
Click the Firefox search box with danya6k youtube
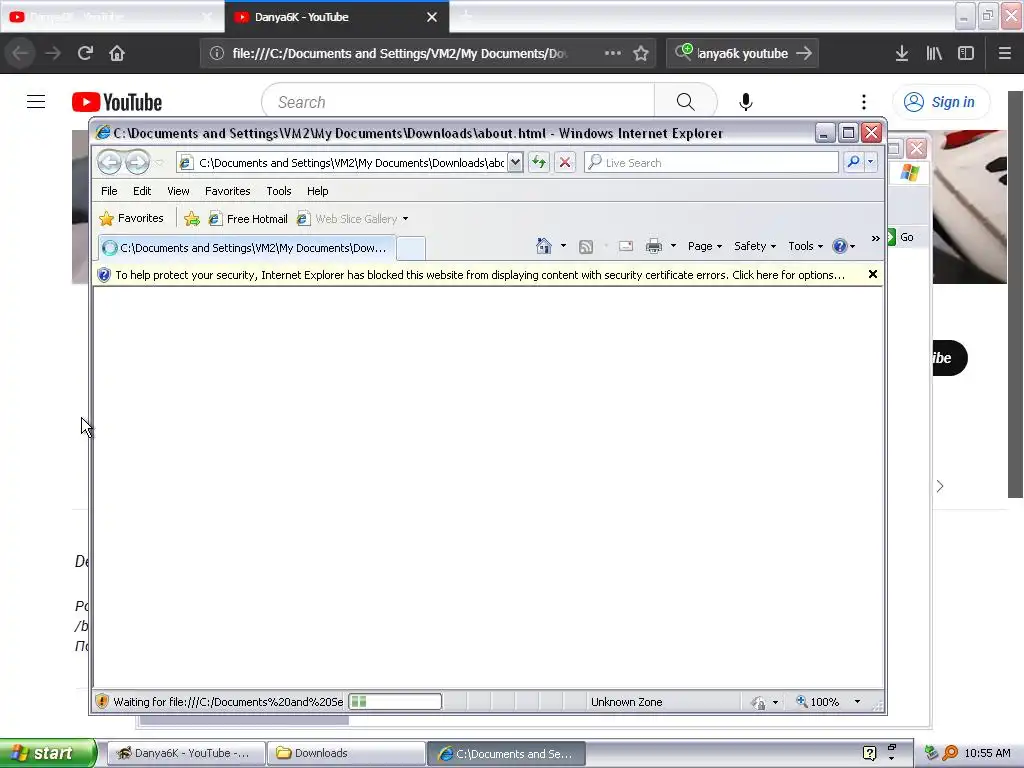tap(743, 54)
